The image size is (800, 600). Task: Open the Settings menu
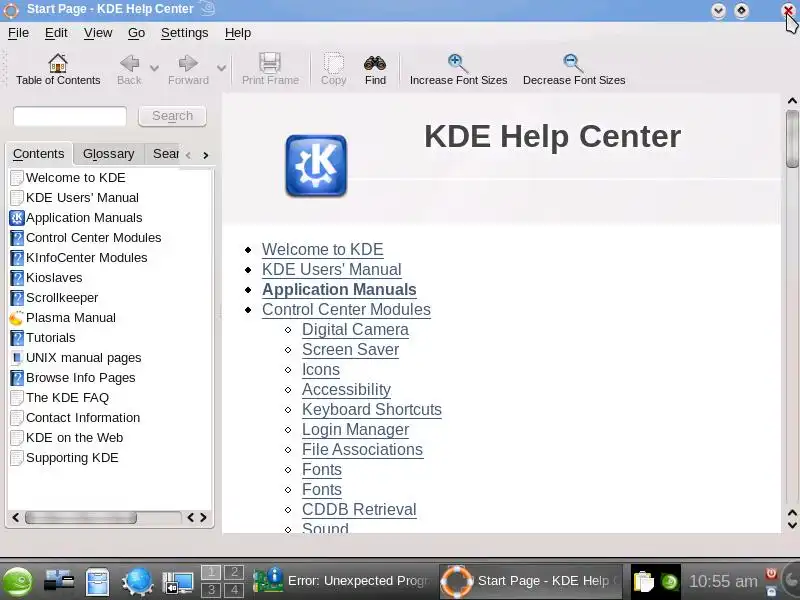coord(185,33)
